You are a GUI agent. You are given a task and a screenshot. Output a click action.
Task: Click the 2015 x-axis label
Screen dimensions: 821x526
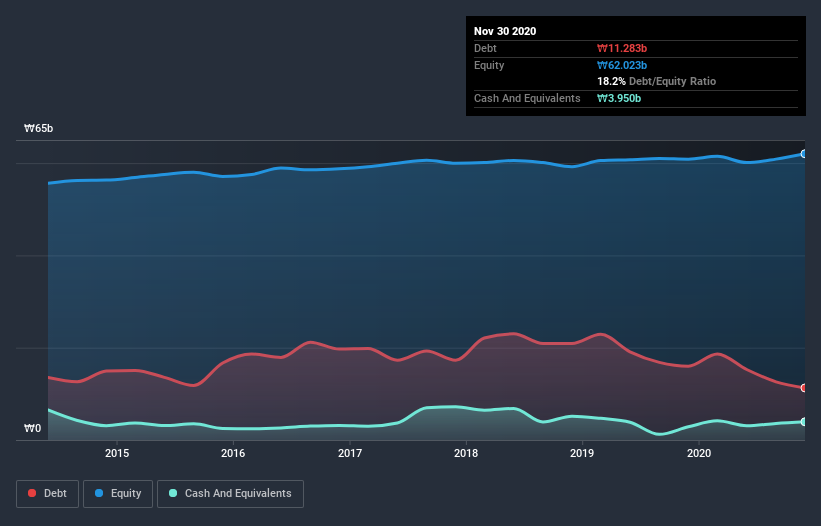tap(117, 453)
